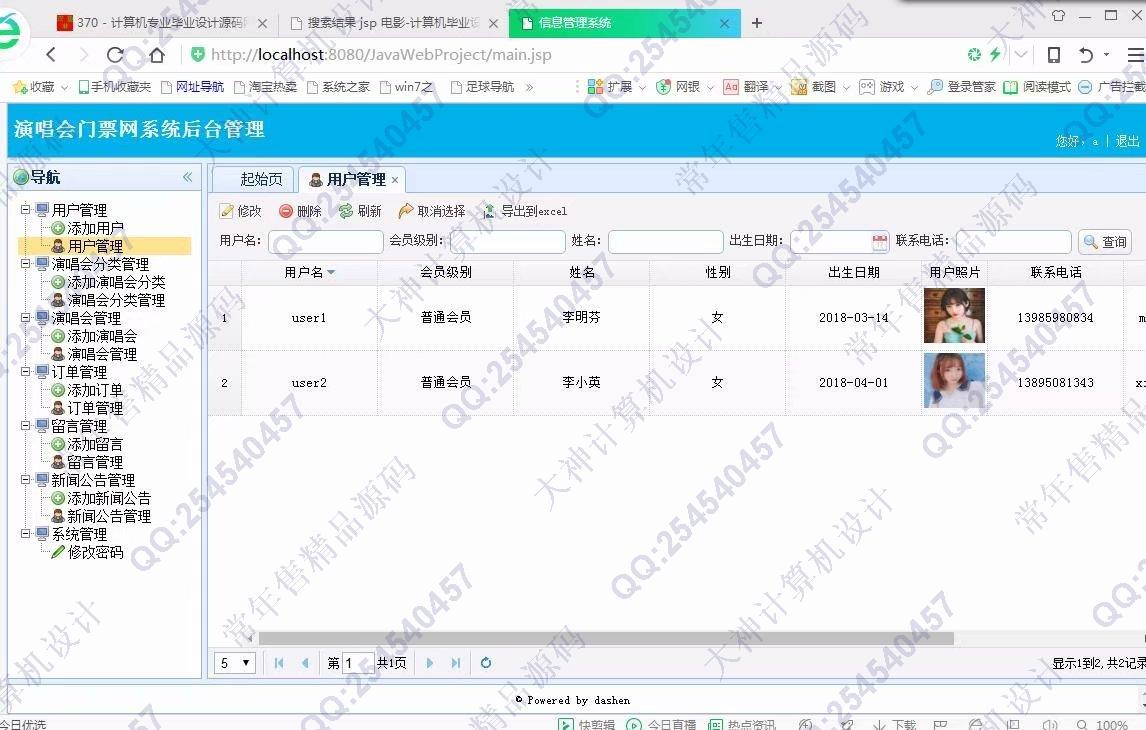Collapse the 系统管理 tree node

click(26, 534)
